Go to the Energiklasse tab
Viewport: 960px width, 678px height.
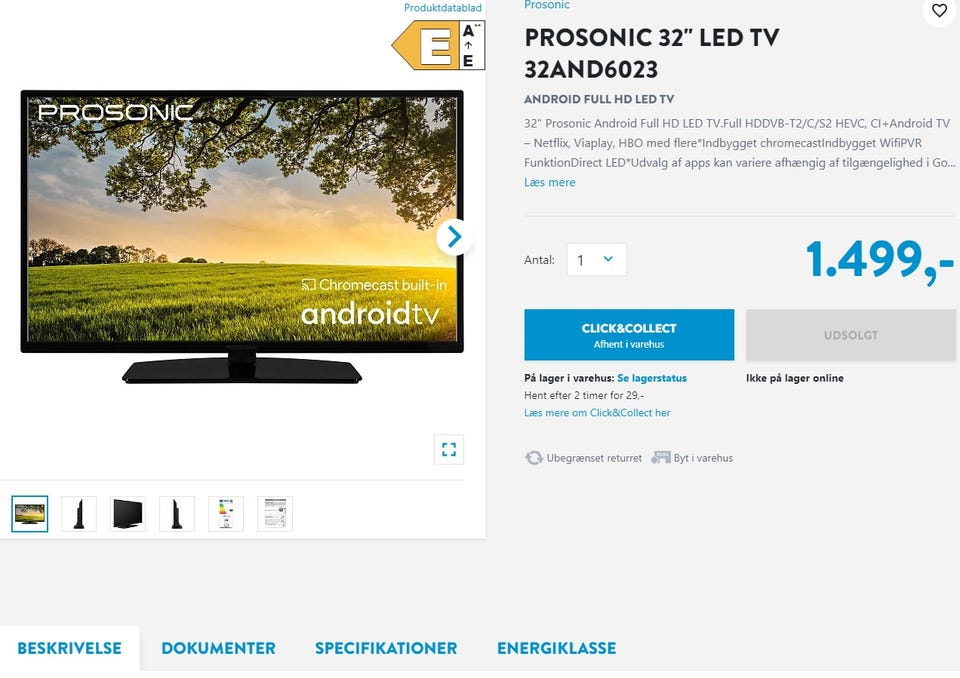557,648
